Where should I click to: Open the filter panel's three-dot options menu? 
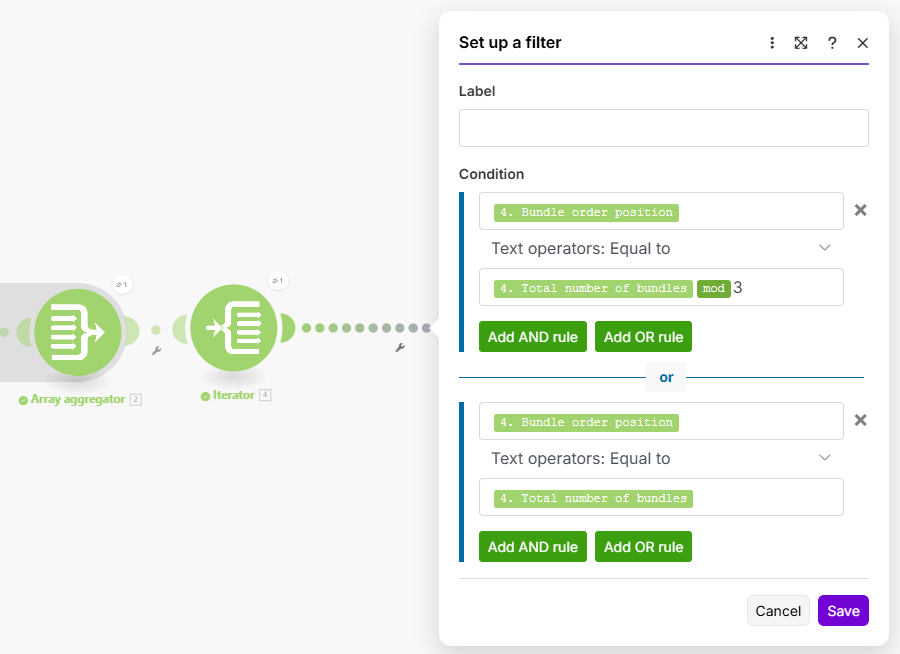point(772,43)
